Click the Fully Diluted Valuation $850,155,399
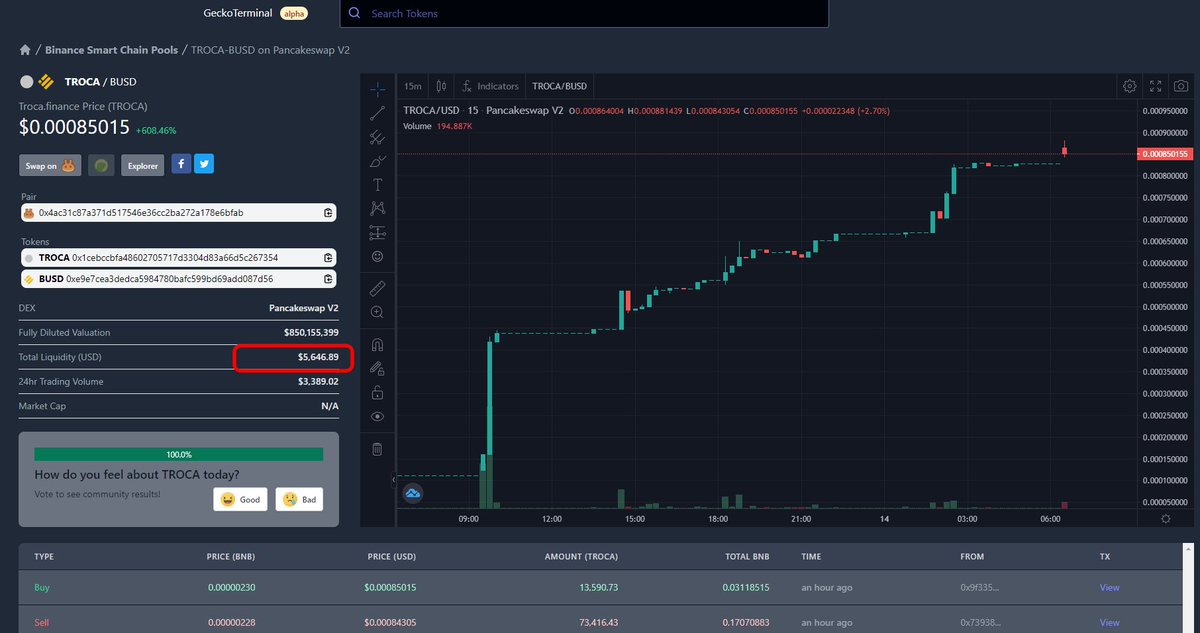 click(x=311, y=332)
